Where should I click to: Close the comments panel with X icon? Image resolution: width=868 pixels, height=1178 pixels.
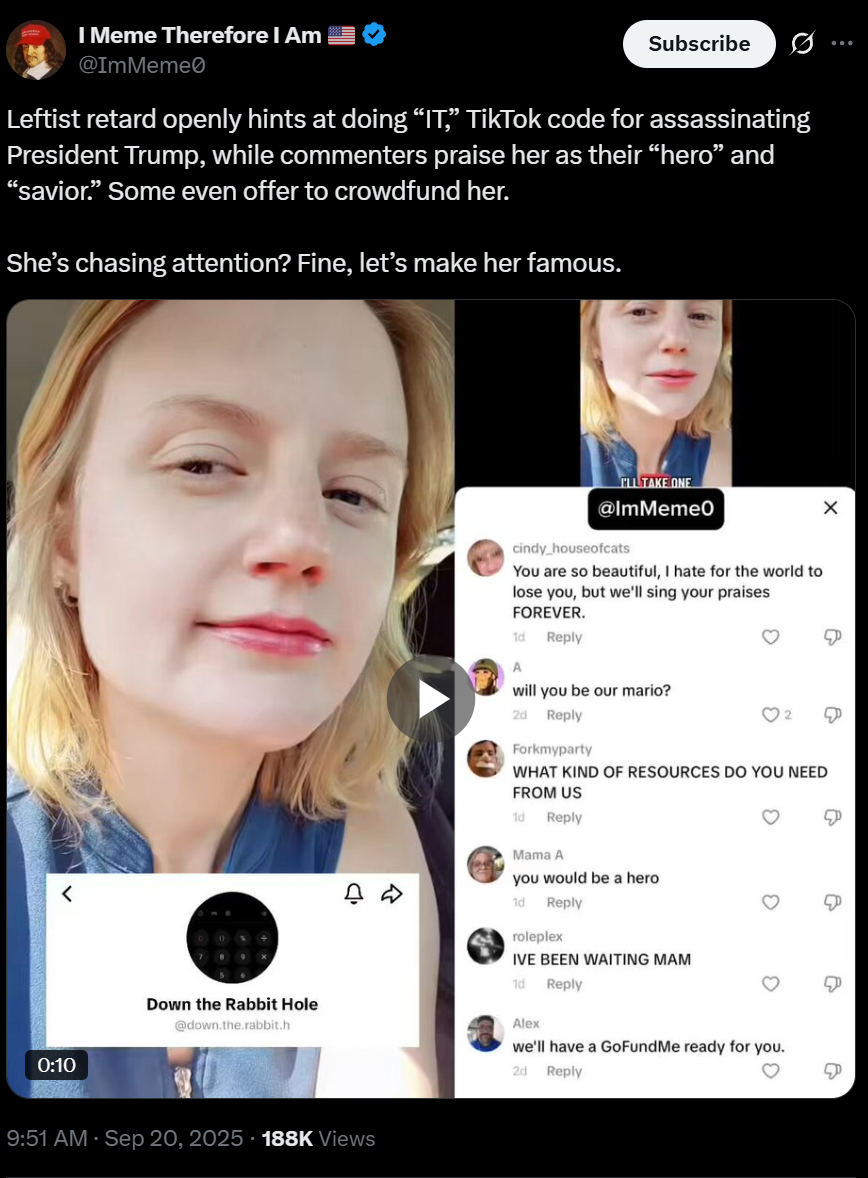point(830,508)
